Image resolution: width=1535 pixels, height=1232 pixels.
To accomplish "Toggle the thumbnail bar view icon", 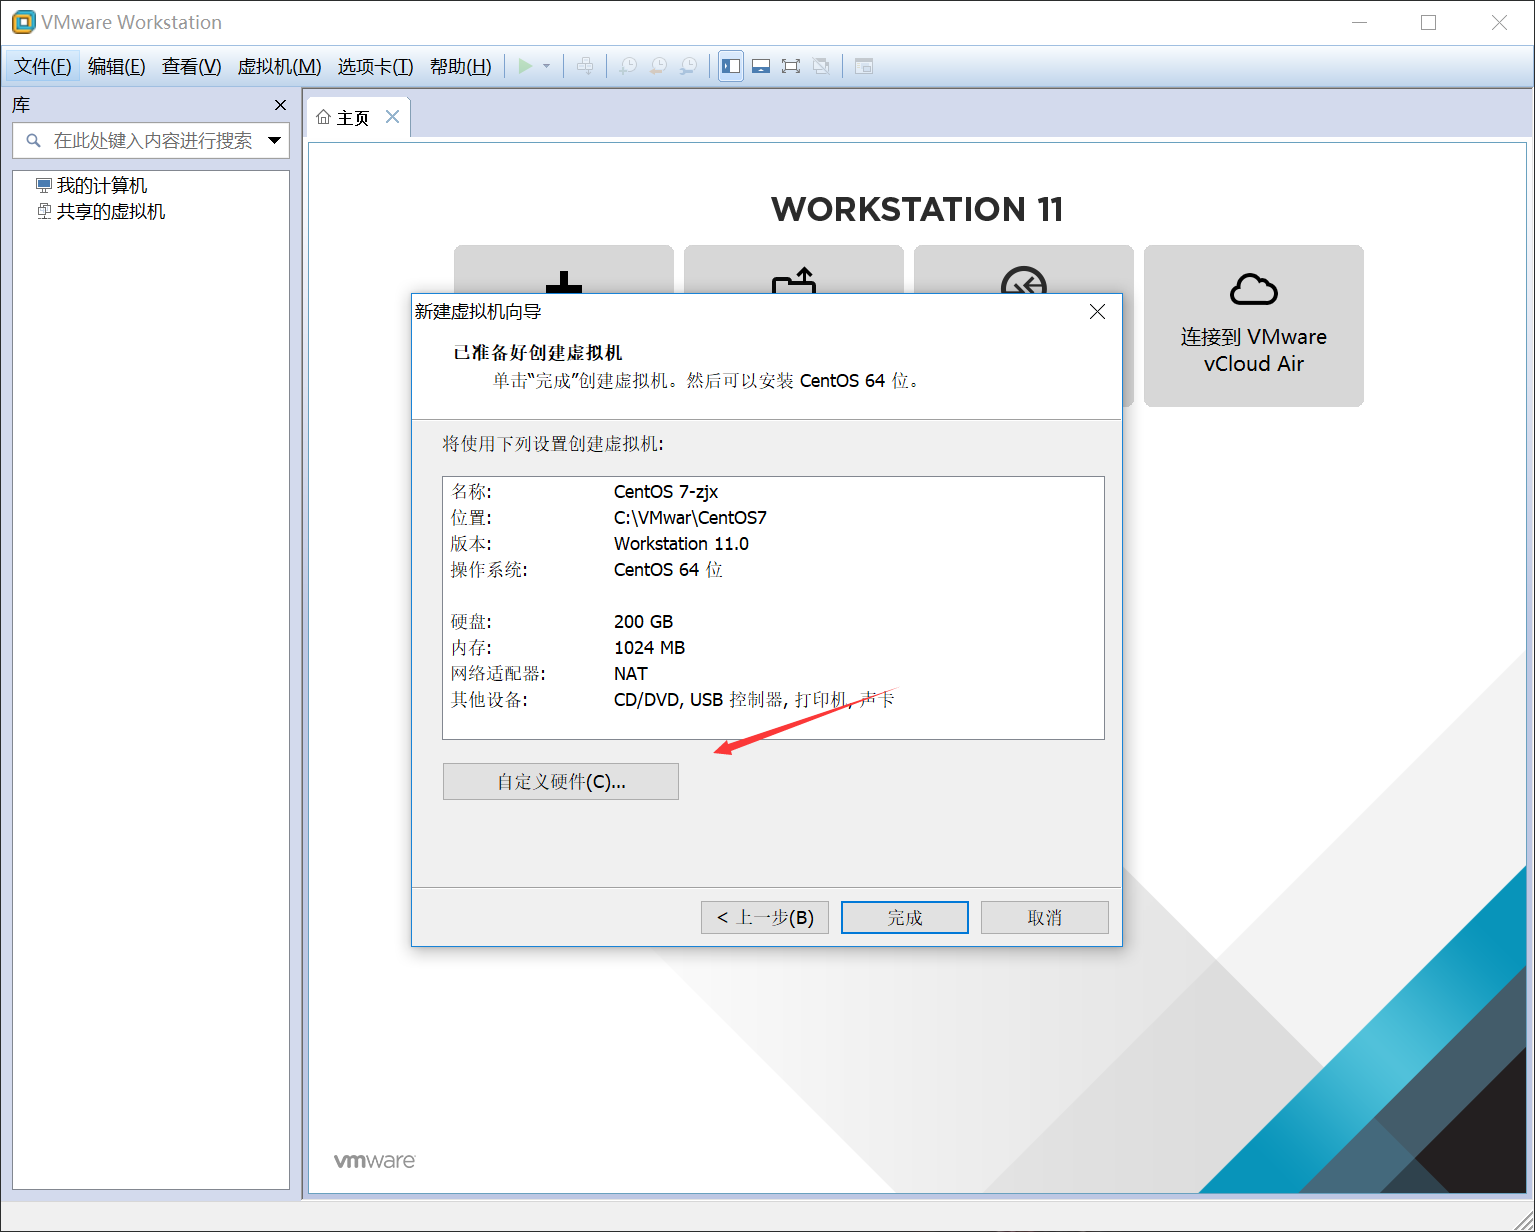I will (761, 66).
